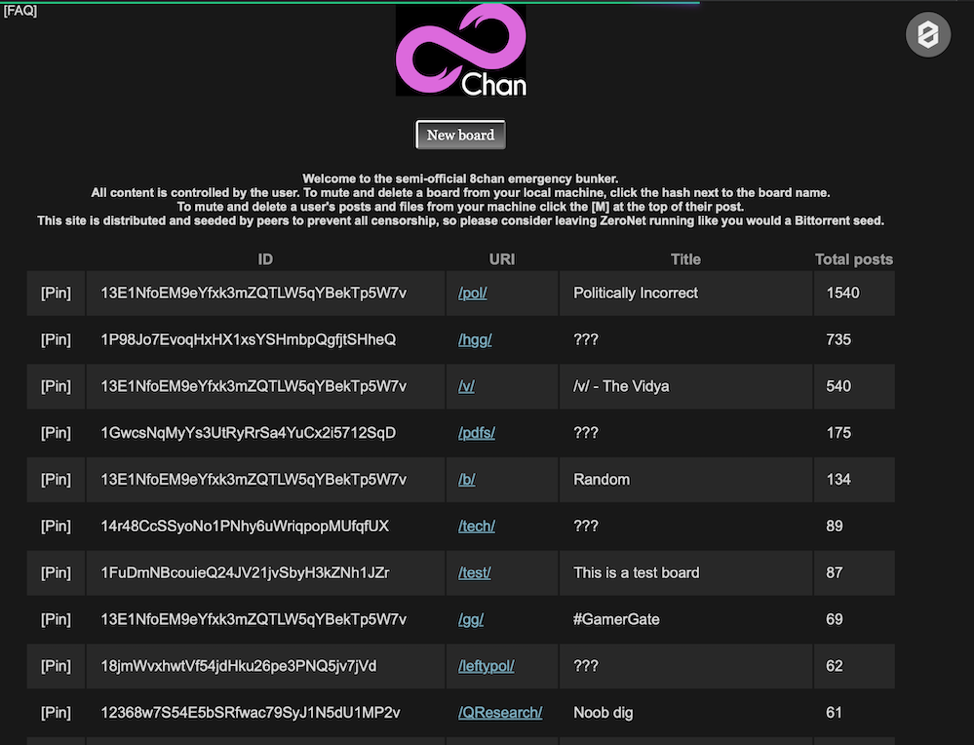The image size is (974, 745).
Task: Open the FAQ link
Action: click(x=20, y=11)
